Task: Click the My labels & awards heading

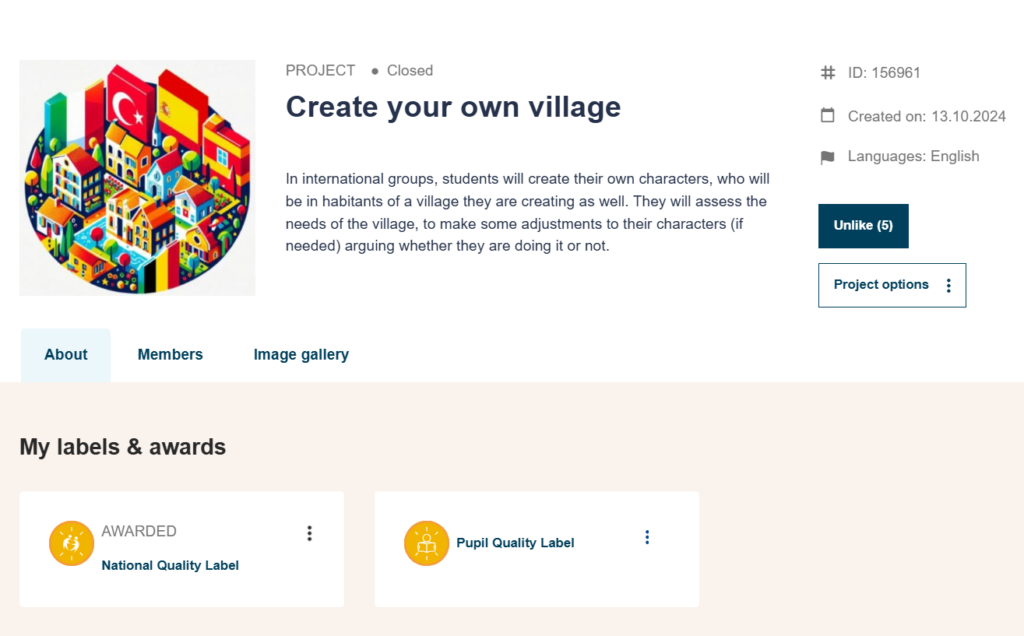Action: point(123,447)
